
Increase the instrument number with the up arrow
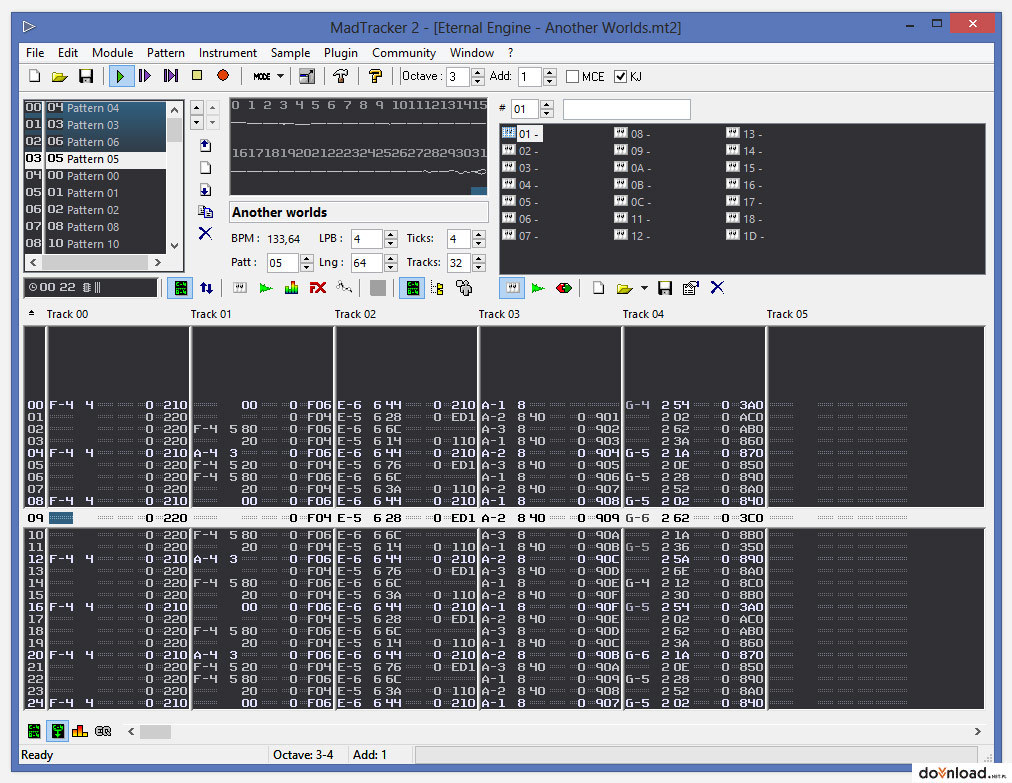tap(547, 105)
